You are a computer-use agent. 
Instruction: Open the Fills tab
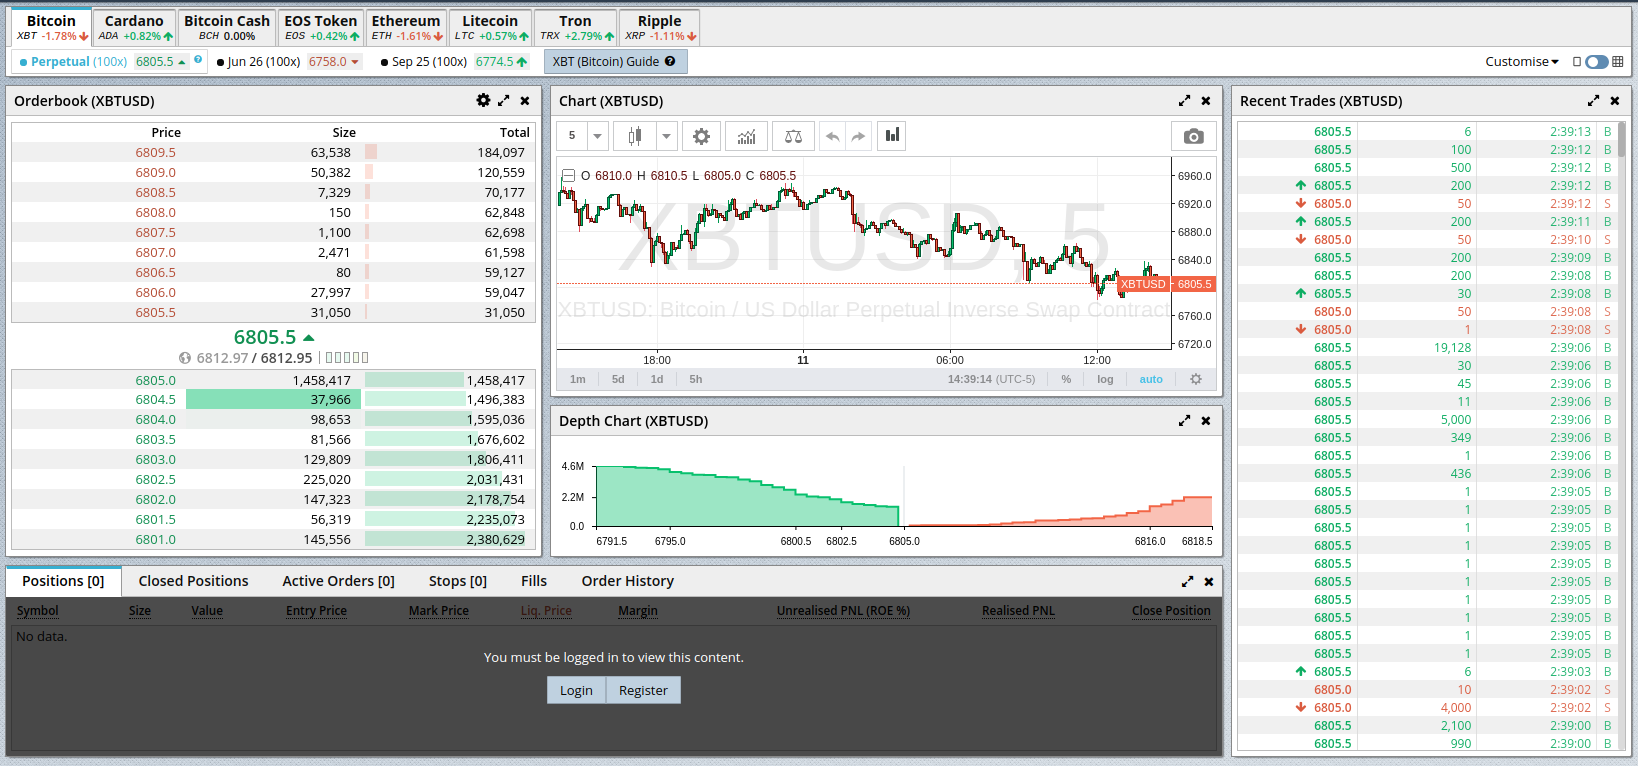[x=534, y=581]
